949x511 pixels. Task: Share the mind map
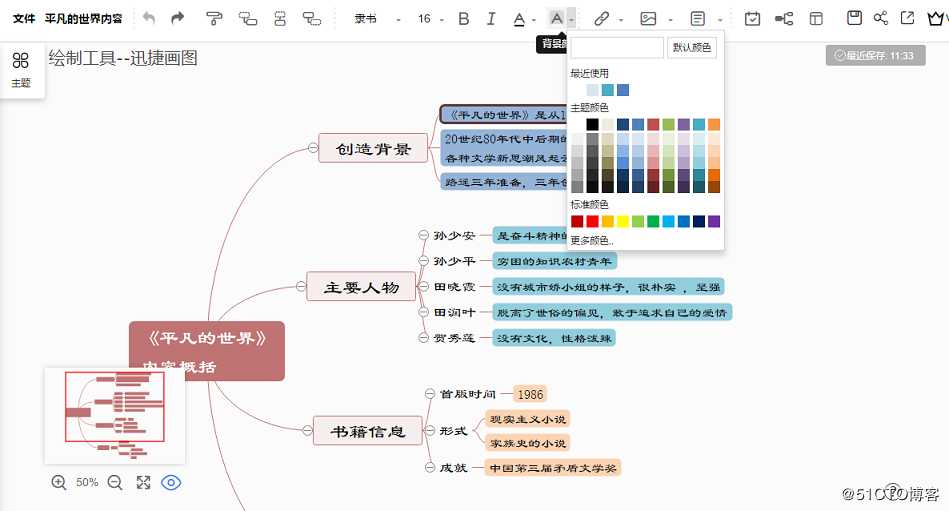[881, 18]
